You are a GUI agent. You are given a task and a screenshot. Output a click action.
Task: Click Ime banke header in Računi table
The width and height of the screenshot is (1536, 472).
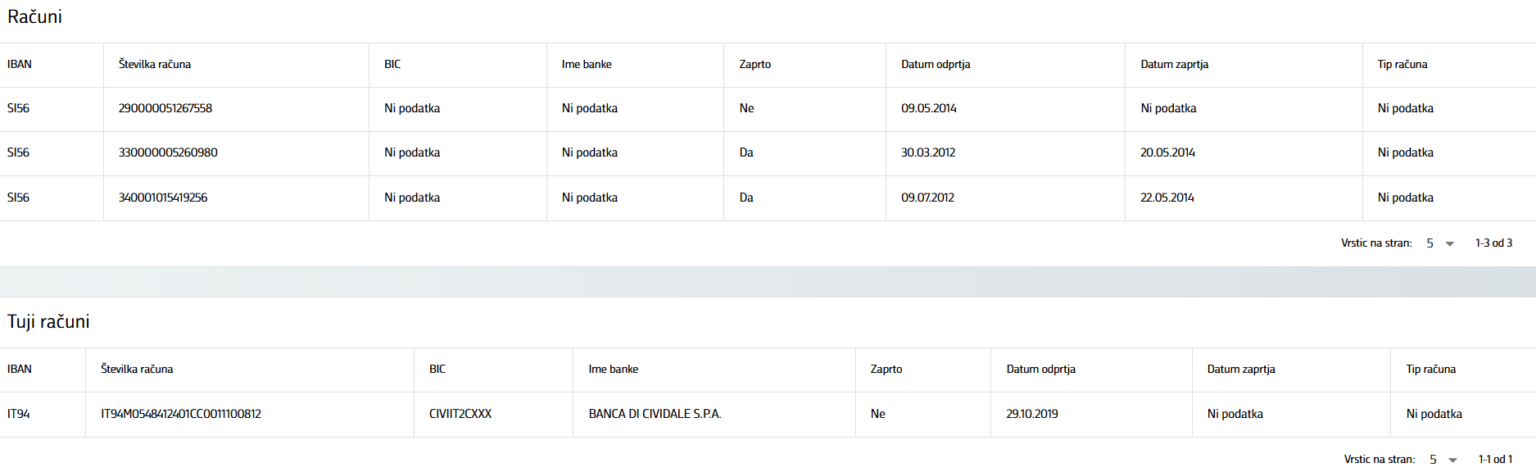click(x=586, y=64)
